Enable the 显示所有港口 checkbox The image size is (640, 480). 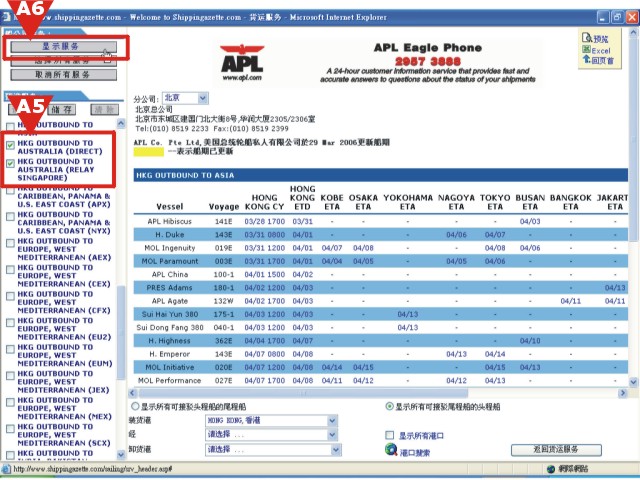[390, 435]
